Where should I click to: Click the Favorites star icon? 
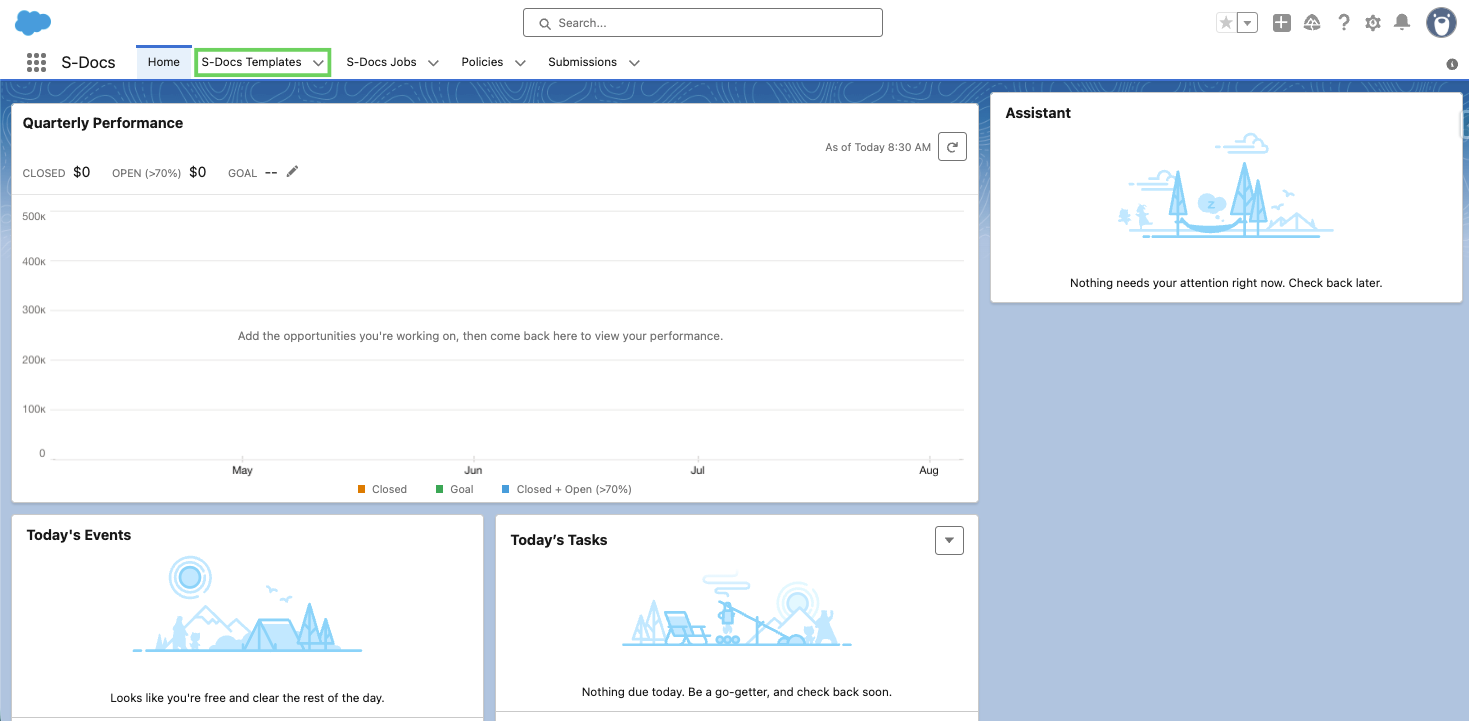tap(1226, 23)
